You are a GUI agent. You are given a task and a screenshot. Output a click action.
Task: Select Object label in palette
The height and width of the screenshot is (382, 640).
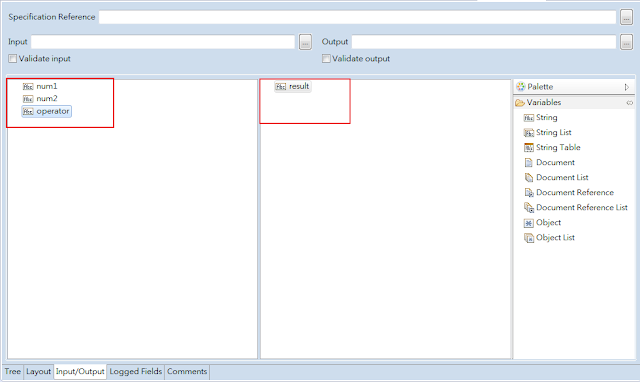point(548,222)
